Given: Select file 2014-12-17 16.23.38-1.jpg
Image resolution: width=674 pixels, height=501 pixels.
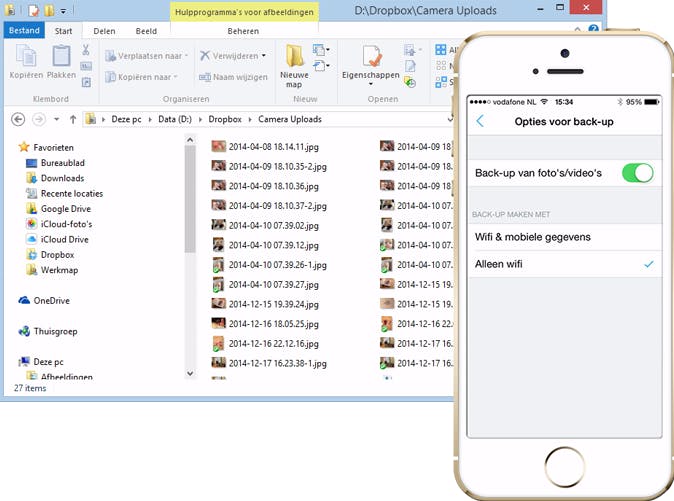Looking at the screenshot, I should pos(269,364).
